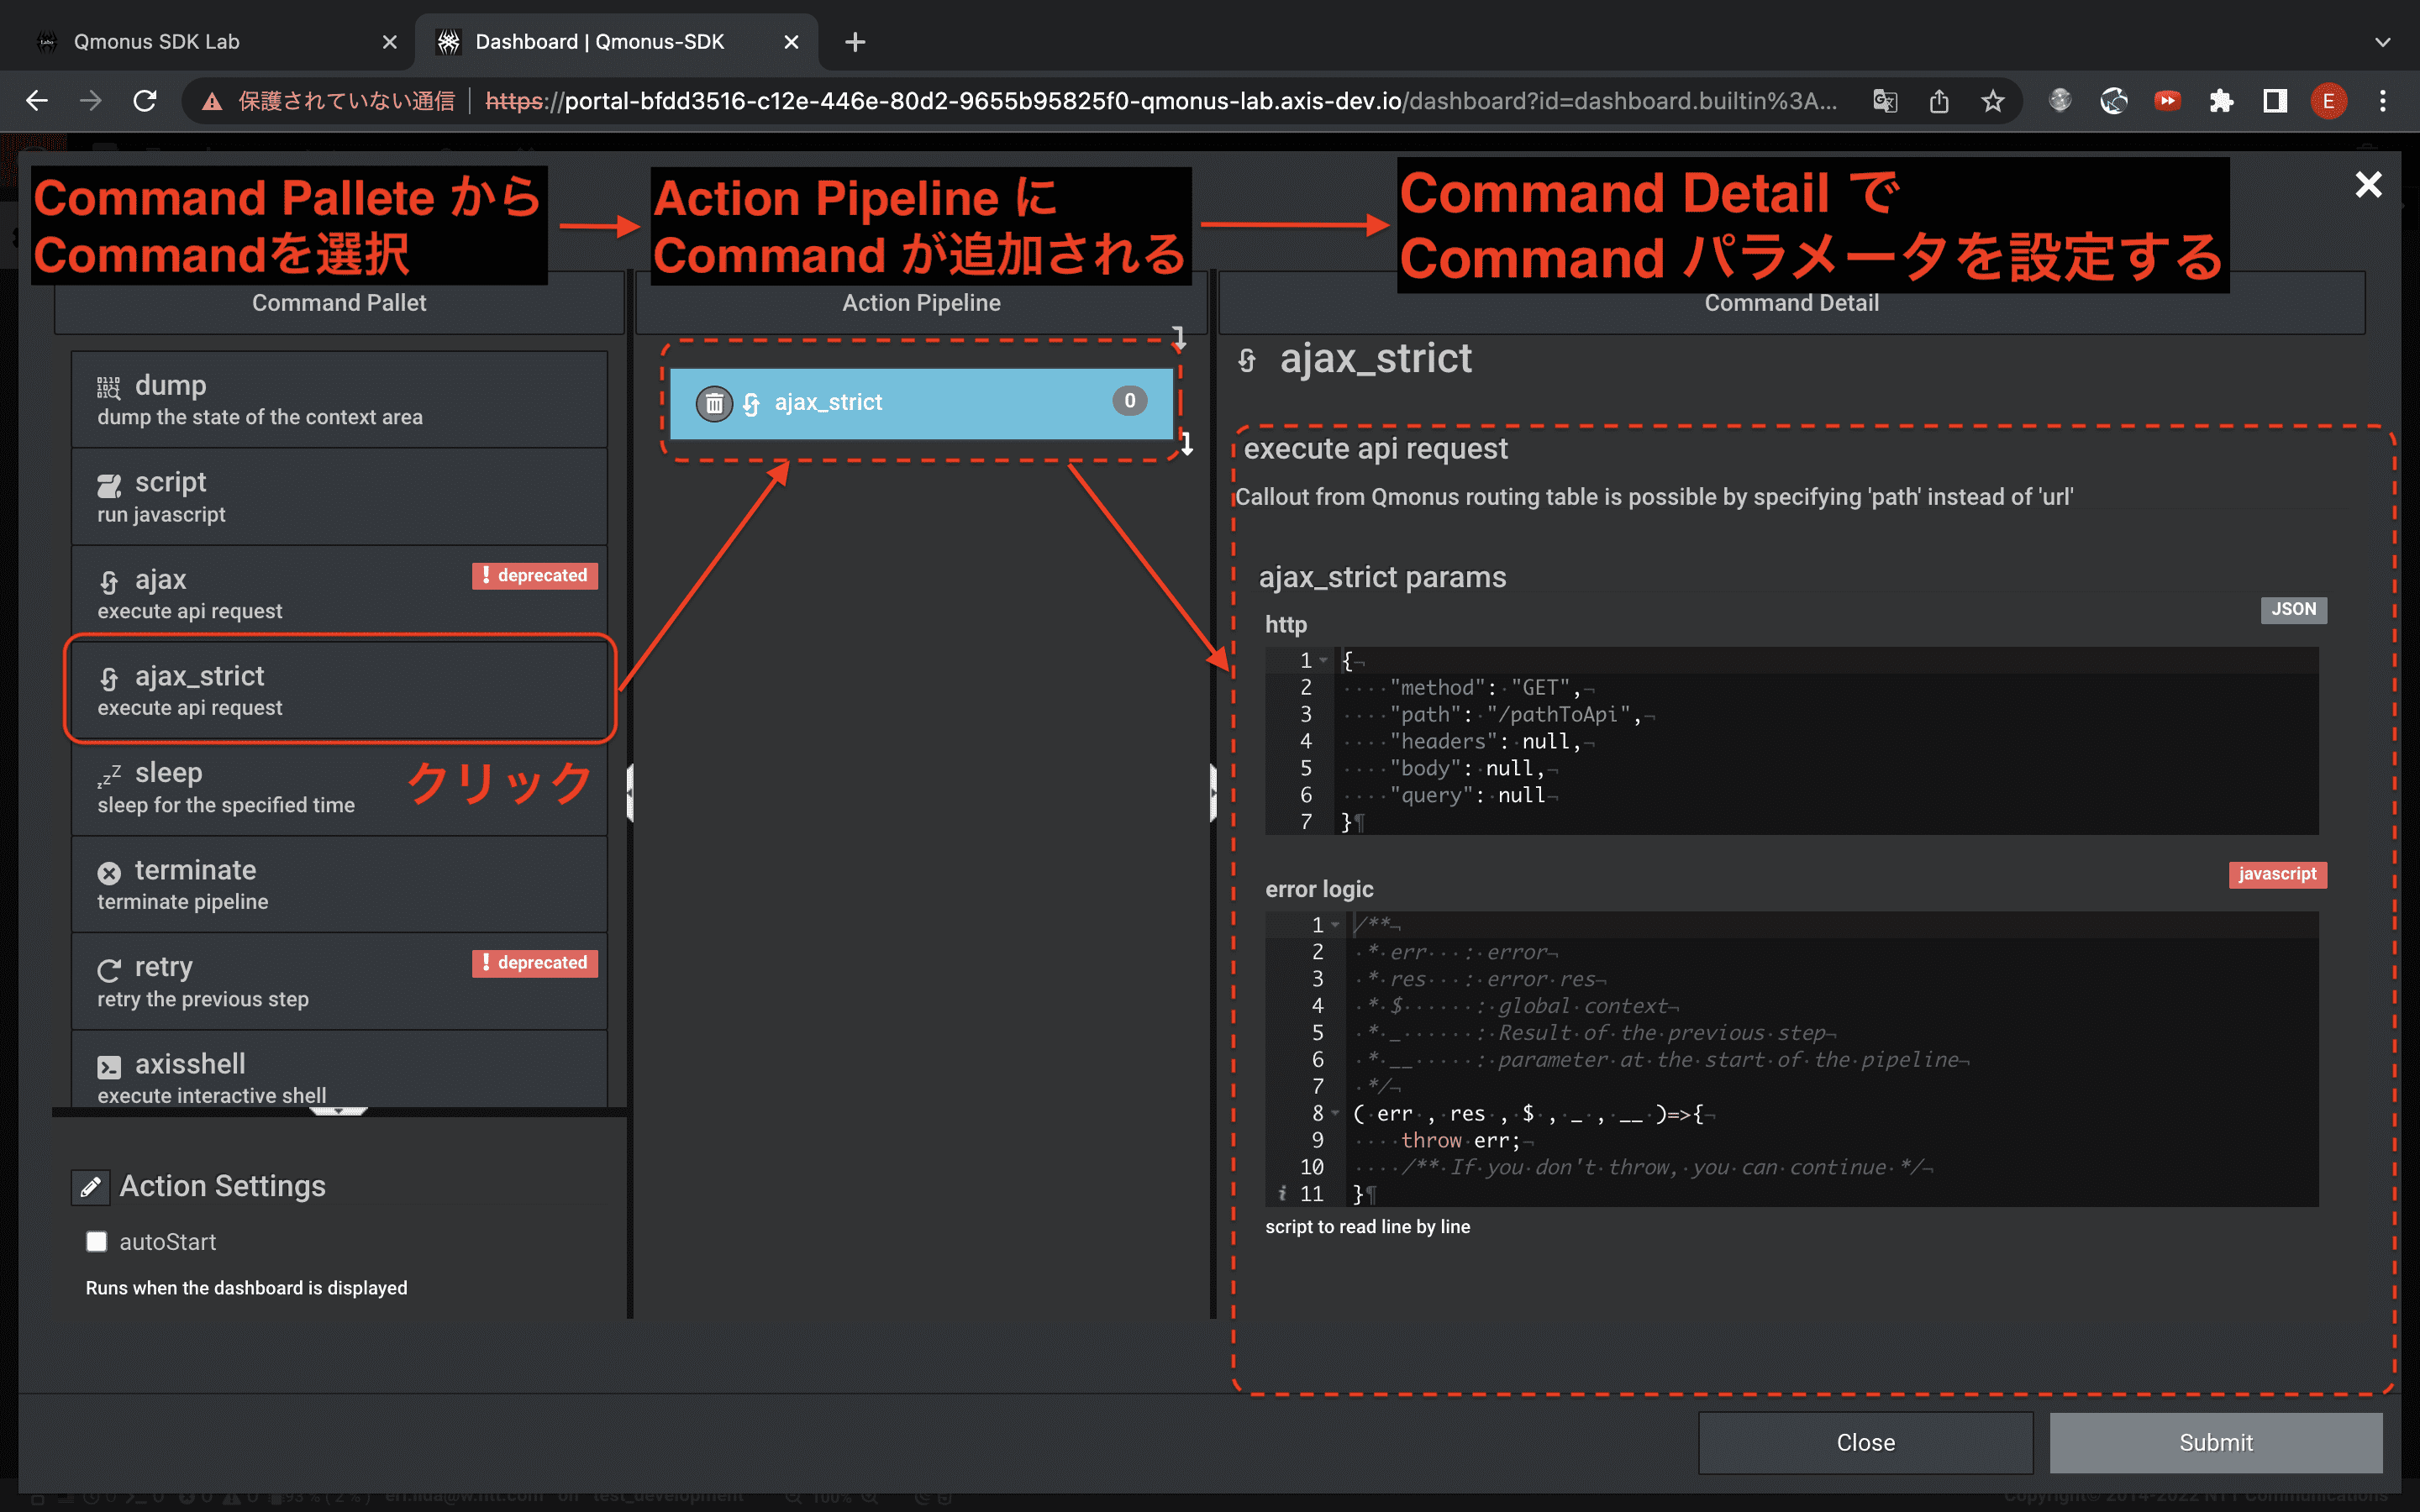Select the Dashboard | Qmonus-SDK tab
Screen dimensions: 2420x1512
click(616, 42)
